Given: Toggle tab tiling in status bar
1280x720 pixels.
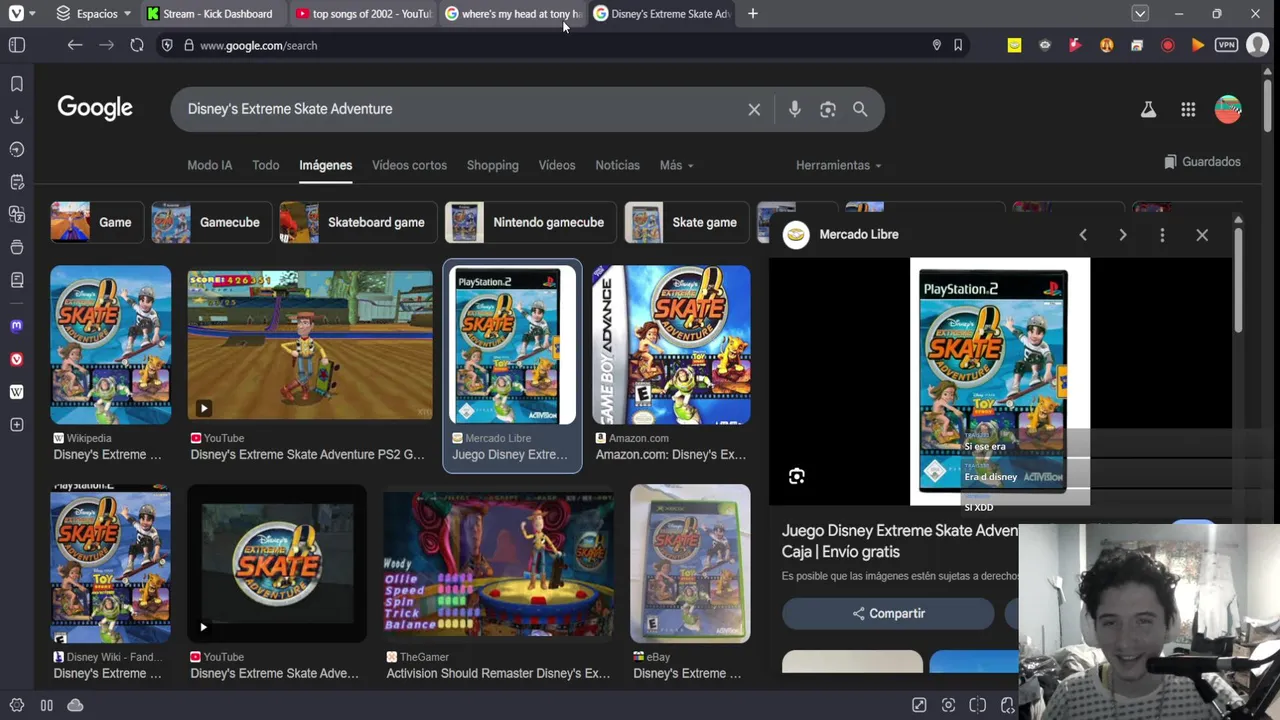Looking at the screenshot, I should [978, 705].
